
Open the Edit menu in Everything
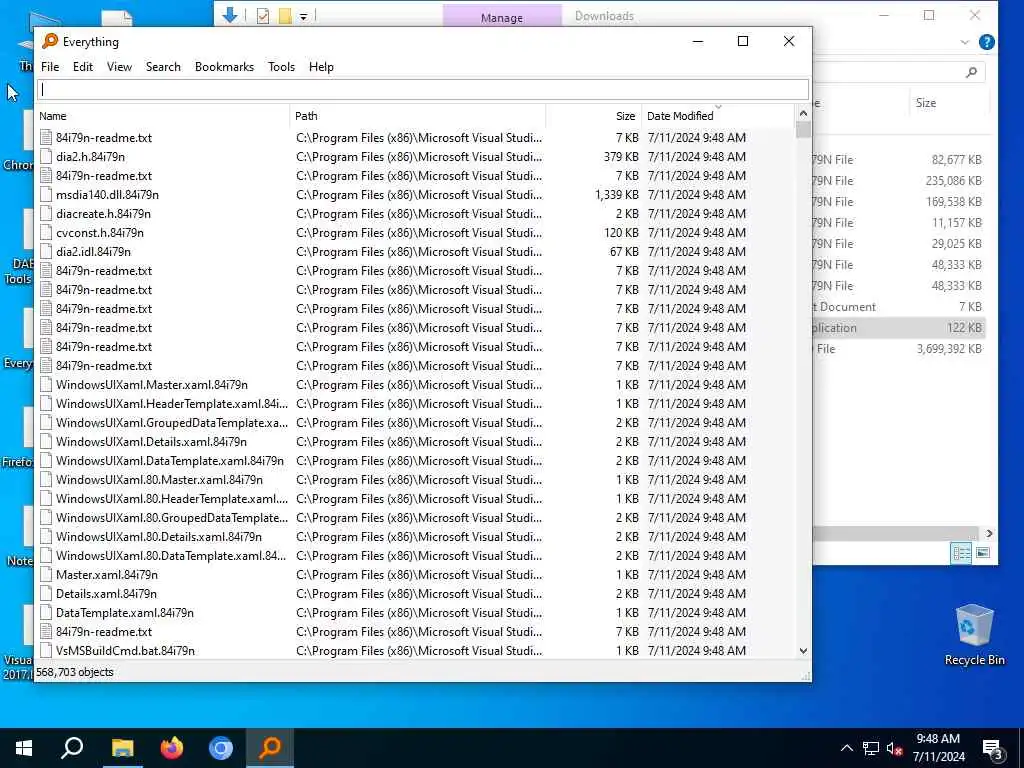pyautogui.click(x=82, y=67)
